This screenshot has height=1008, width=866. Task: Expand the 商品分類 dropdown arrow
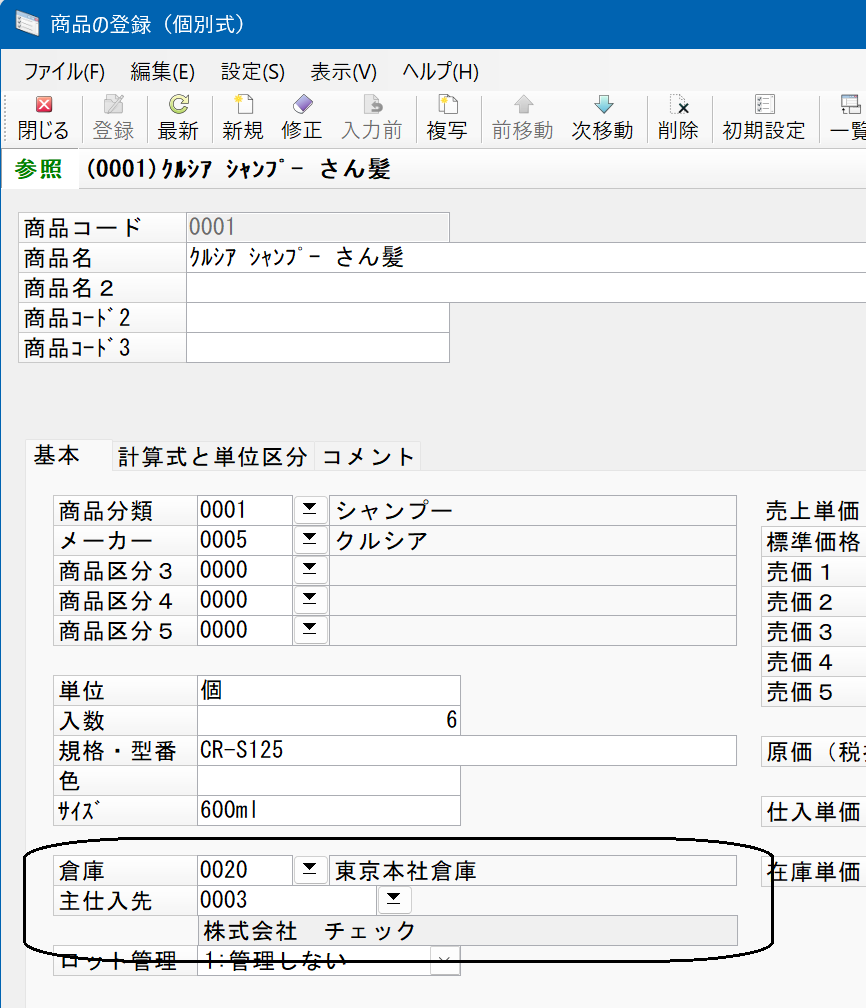pos(310,510)
